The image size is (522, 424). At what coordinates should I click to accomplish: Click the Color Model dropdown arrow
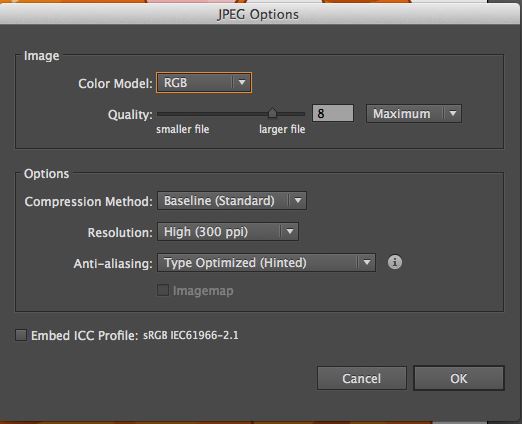tap(242, 82)
